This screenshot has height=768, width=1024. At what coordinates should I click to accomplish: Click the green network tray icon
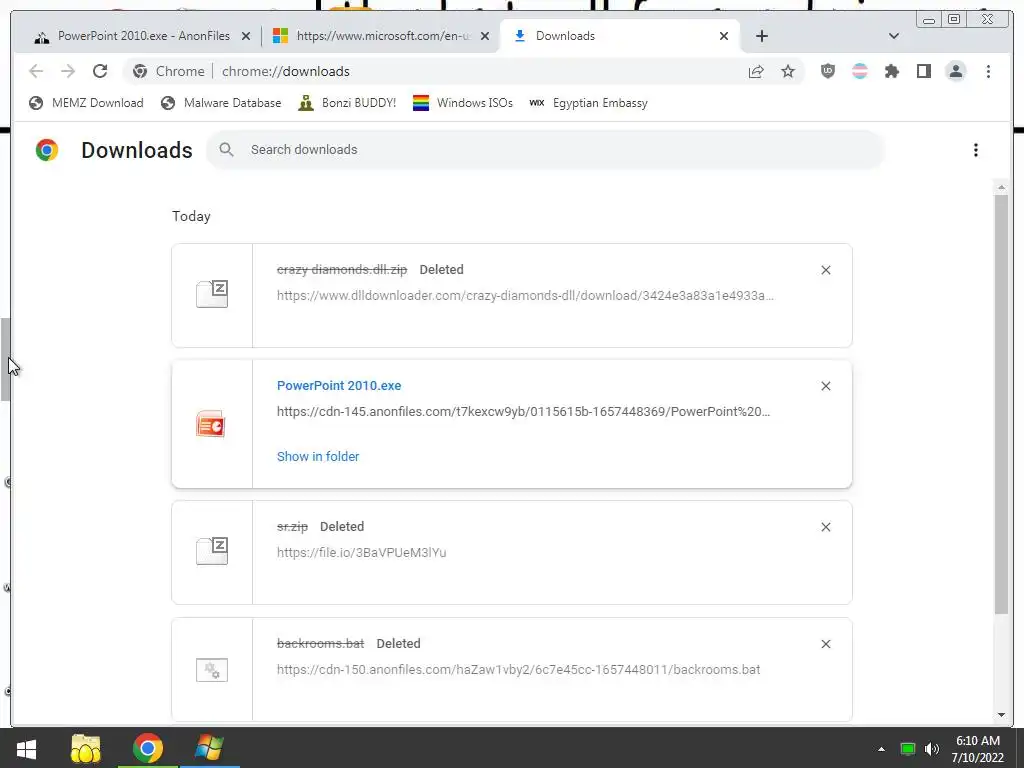pyautogui.click(x=907, y=749)
